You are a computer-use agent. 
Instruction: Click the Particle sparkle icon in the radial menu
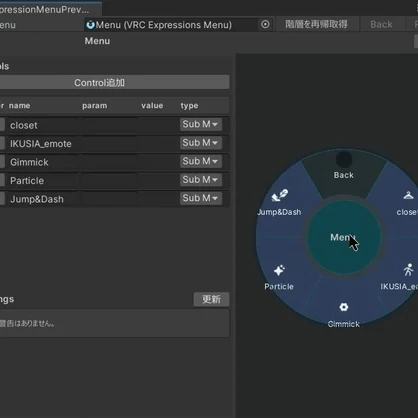coord(279,270)
